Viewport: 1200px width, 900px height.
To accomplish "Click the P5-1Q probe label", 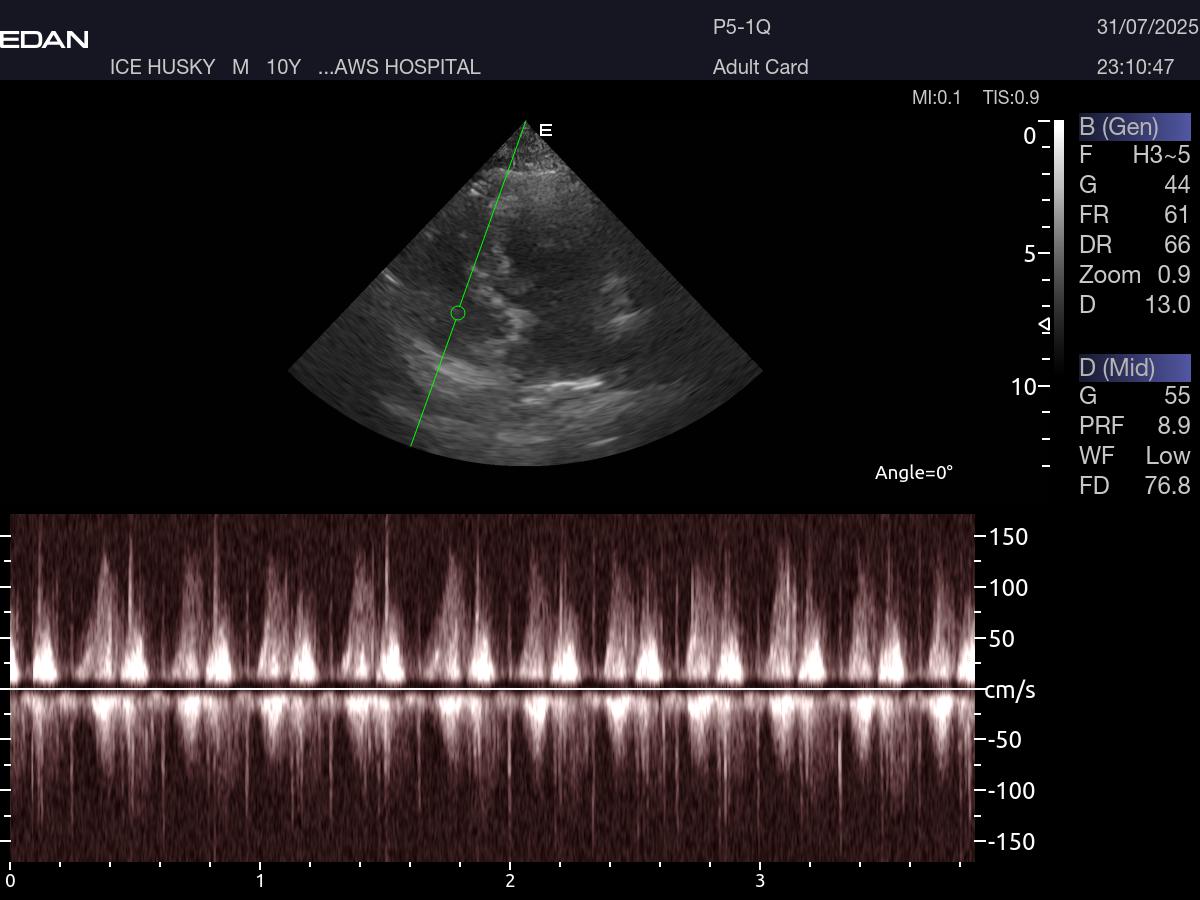I will point(741,27).
